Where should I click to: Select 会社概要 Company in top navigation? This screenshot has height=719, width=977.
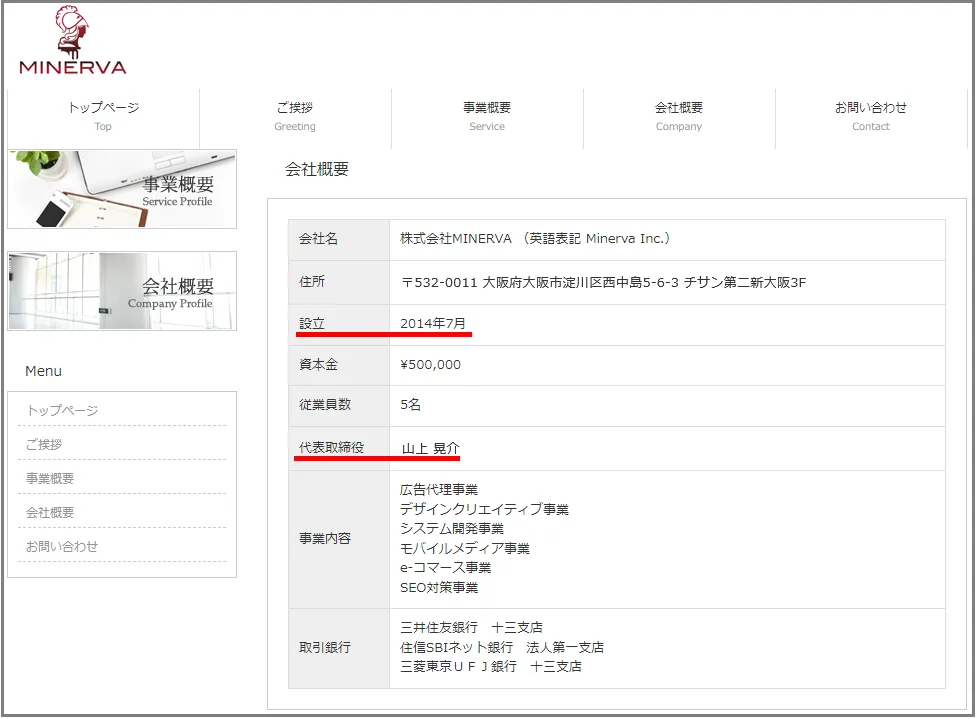pyautogui.click(x=679, y=116)
